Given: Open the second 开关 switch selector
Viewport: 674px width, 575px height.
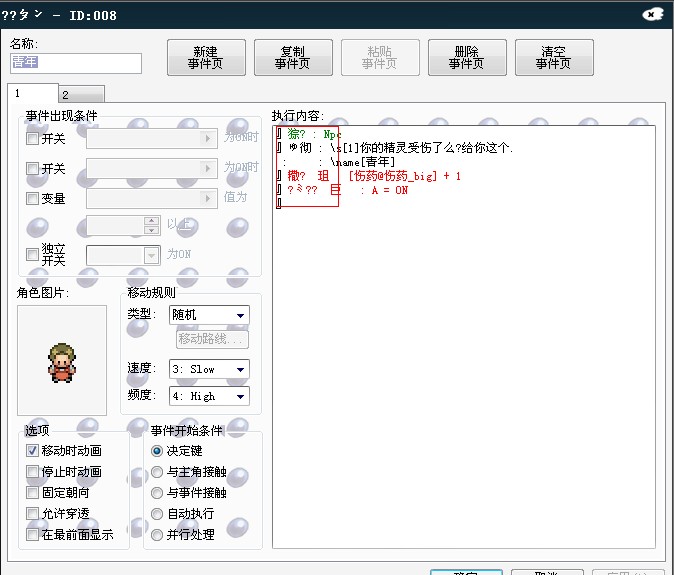Looking at the screenshot, I should coord(152,168).
